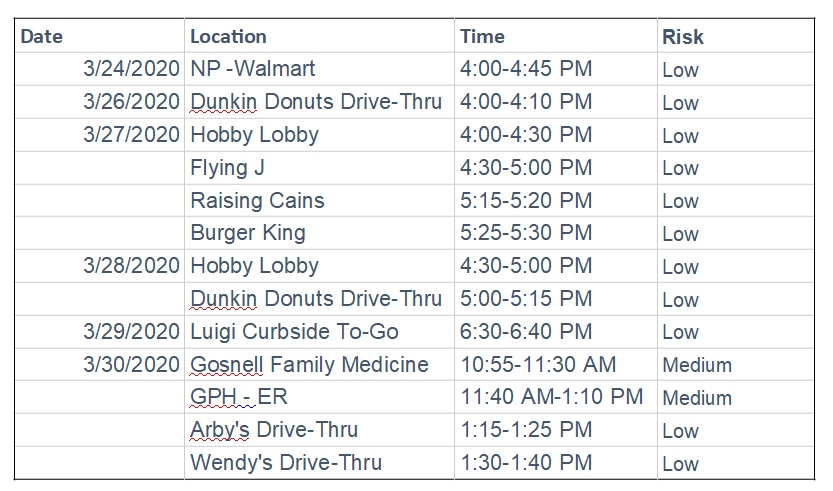The width and height of the screenshot is (833, 491).
Task: Click the Location column header
Action: 319,36
